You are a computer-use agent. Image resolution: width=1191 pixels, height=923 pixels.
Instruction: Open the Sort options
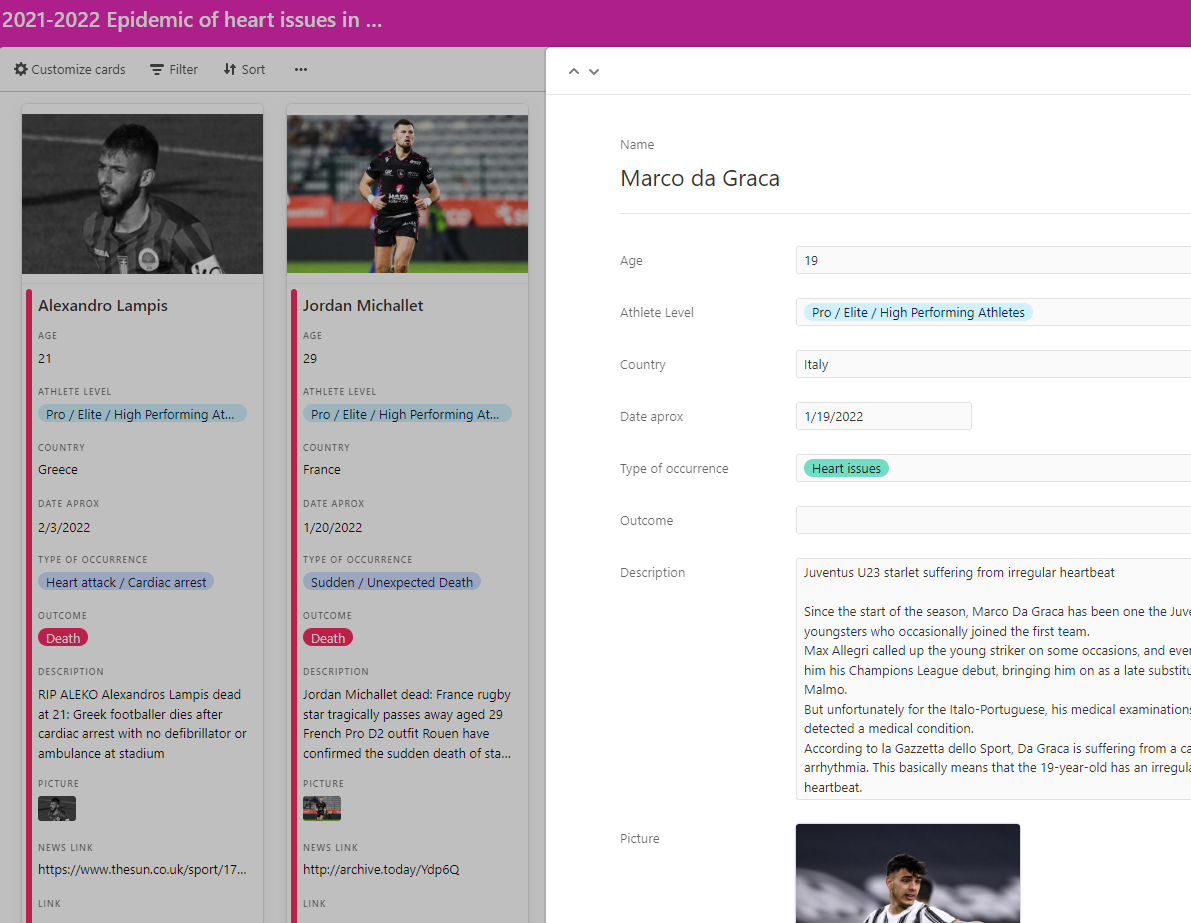244,69
